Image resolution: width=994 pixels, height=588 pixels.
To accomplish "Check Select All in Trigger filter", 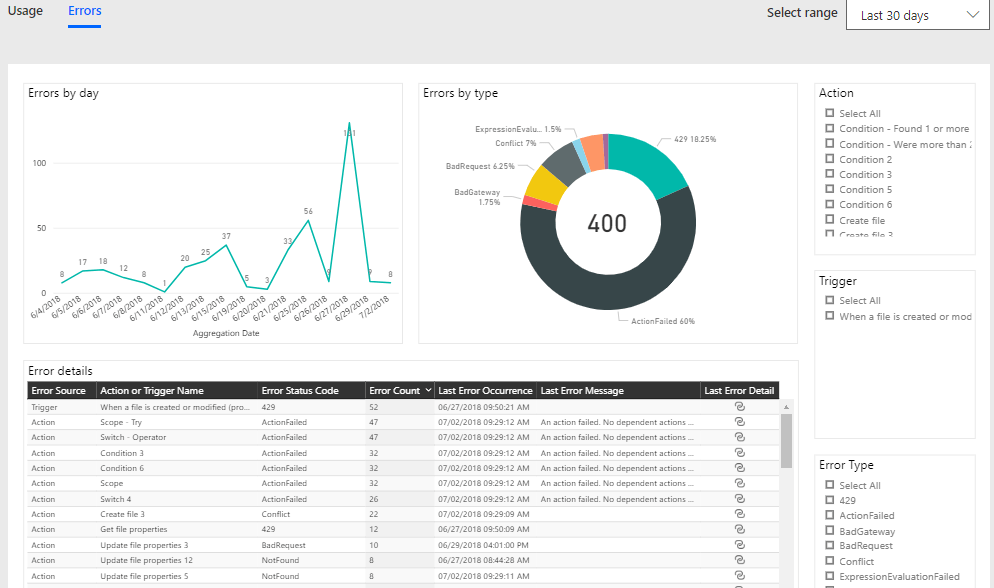I will [829, 300].
